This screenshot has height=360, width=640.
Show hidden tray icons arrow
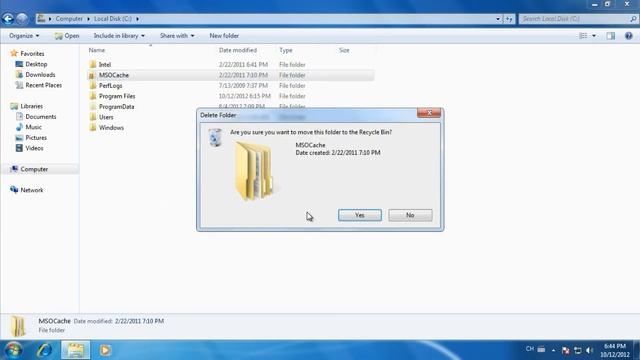click(553, 350)
